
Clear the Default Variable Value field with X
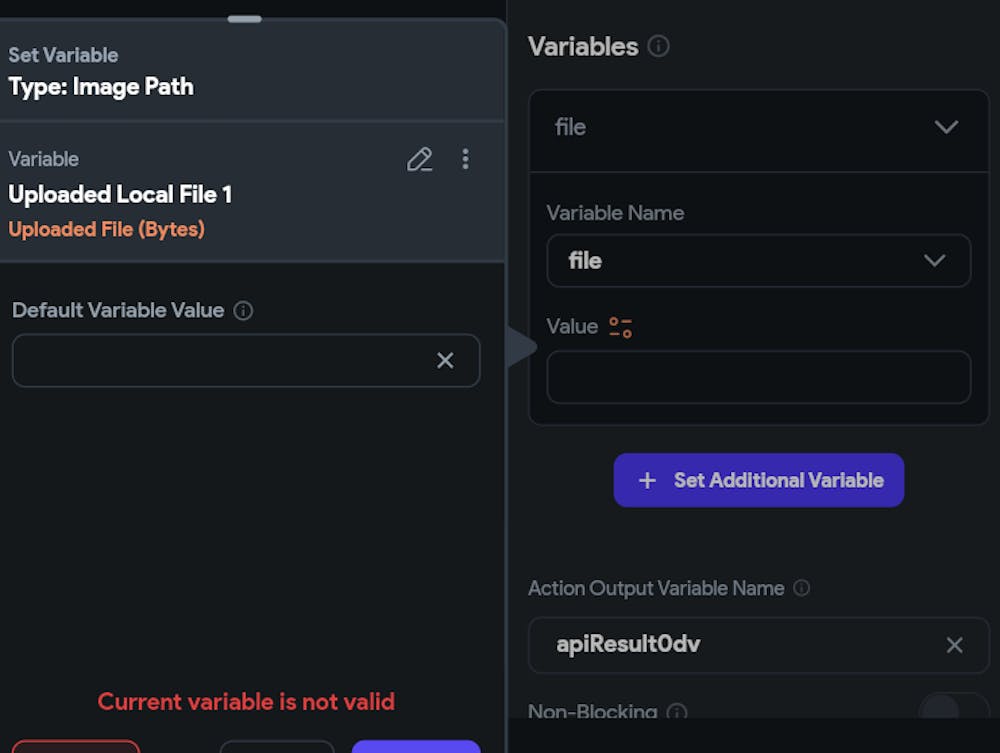pos(445,360)
